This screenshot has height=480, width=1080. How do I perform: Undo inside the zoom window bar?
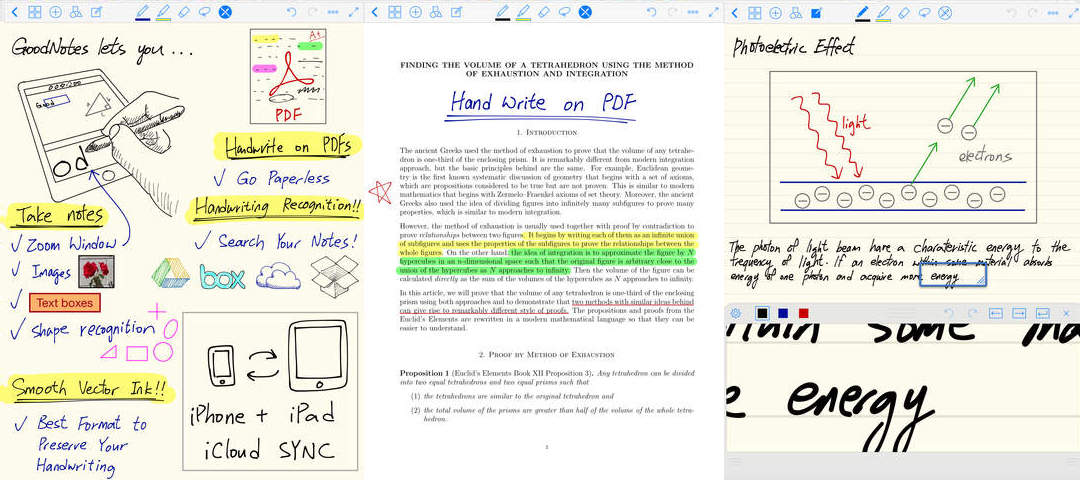pyautogui.click(x=949, y=313)
